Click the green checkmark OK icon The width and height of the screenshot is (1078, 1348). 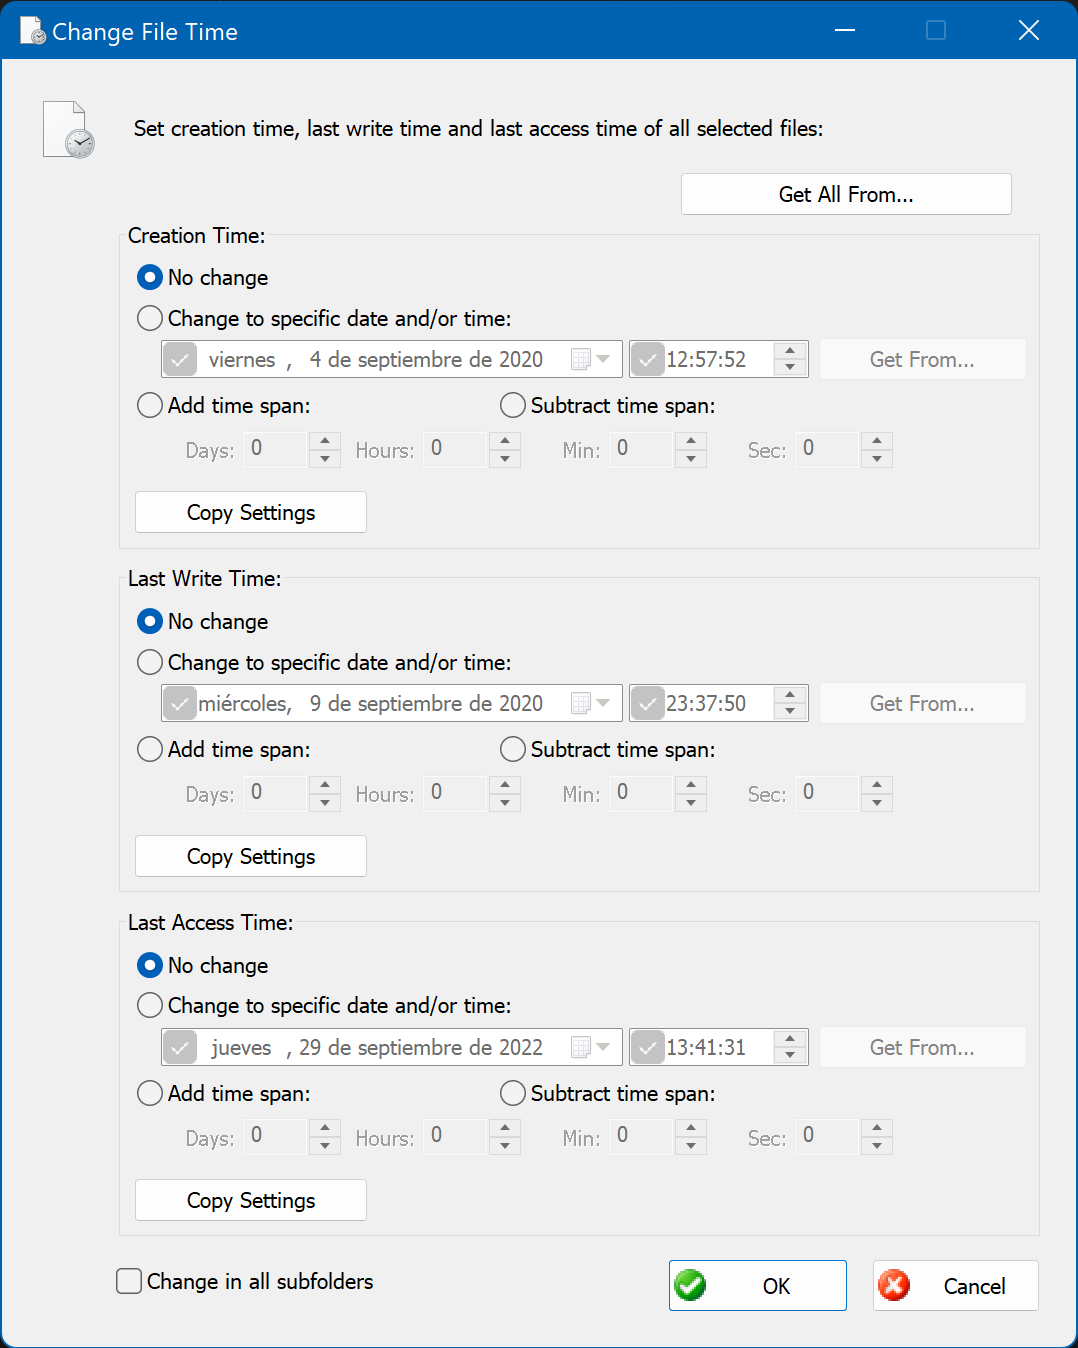[690, 1285]
